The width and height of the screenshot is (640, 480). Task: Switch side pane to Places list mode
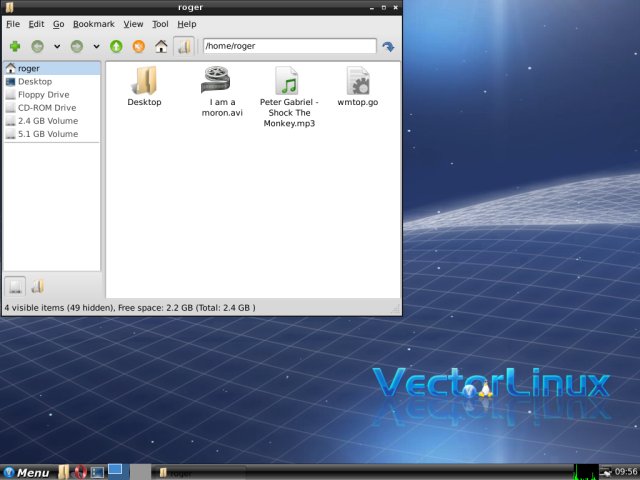(16, 287)
